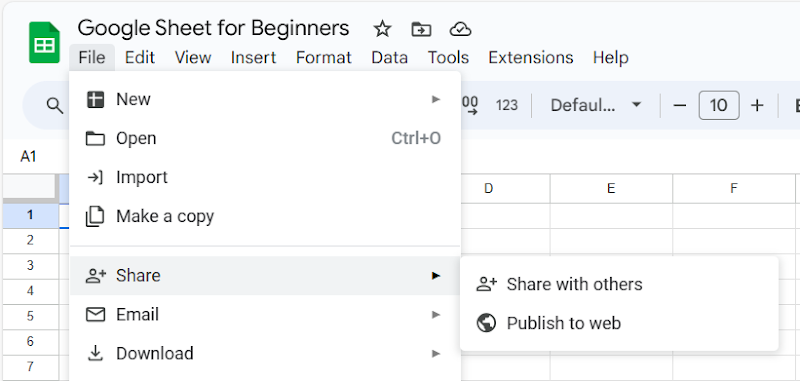Expand the Download submenu entry
800x381 pixels.
[265, 353]
